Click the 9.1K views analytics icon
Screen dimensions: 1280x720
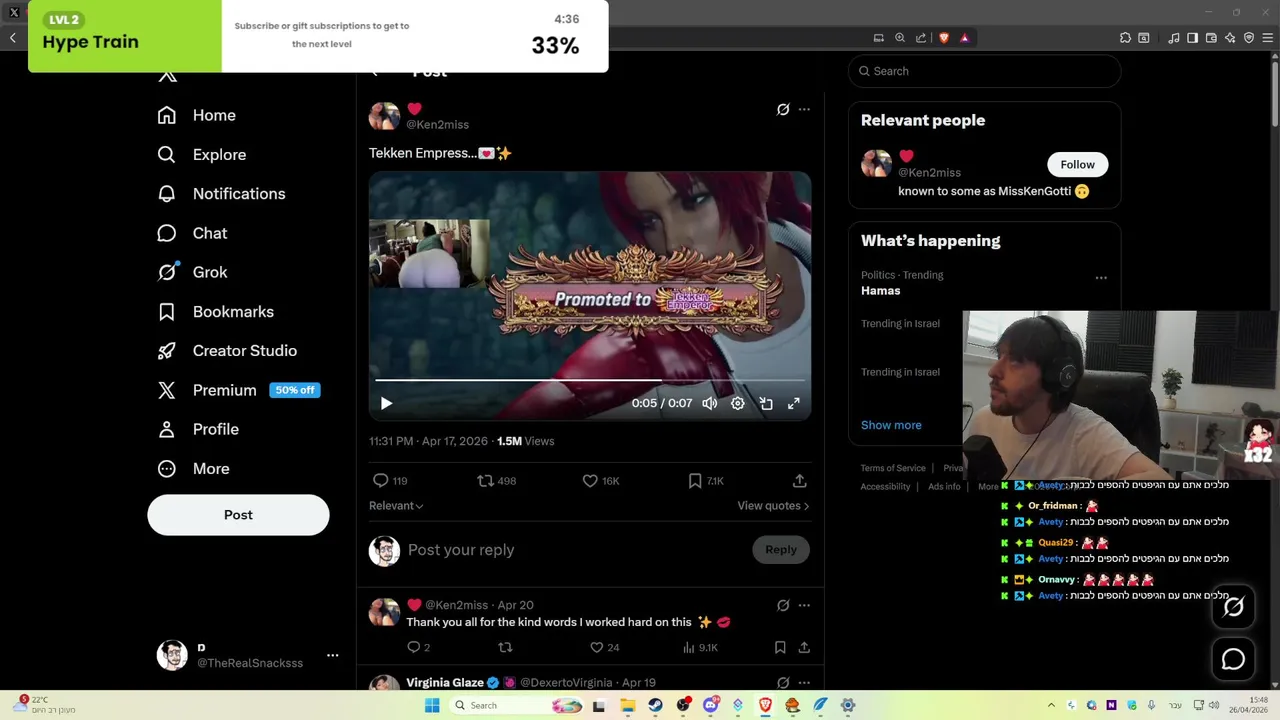point(688,647)
